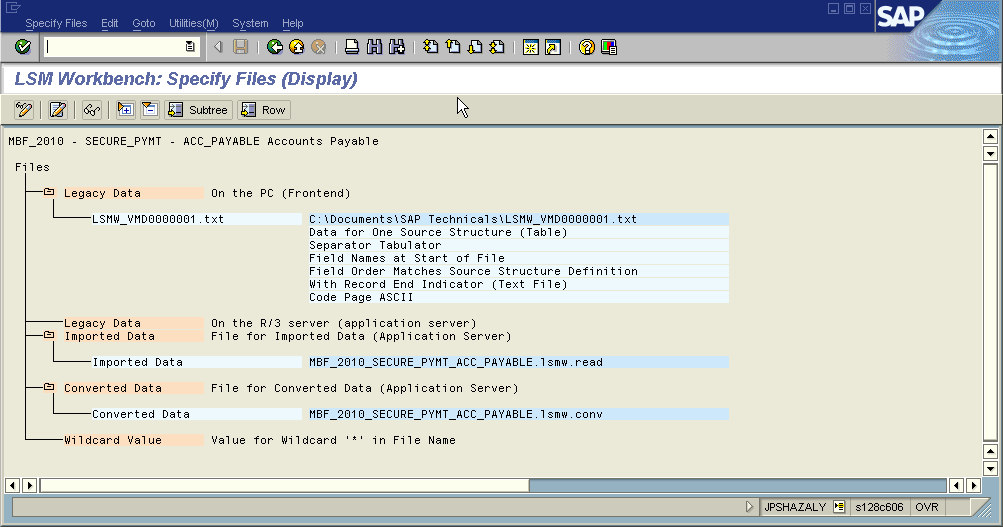Click the Find Next binoculars icon
1003x527 pixels.
click(397, 47)
